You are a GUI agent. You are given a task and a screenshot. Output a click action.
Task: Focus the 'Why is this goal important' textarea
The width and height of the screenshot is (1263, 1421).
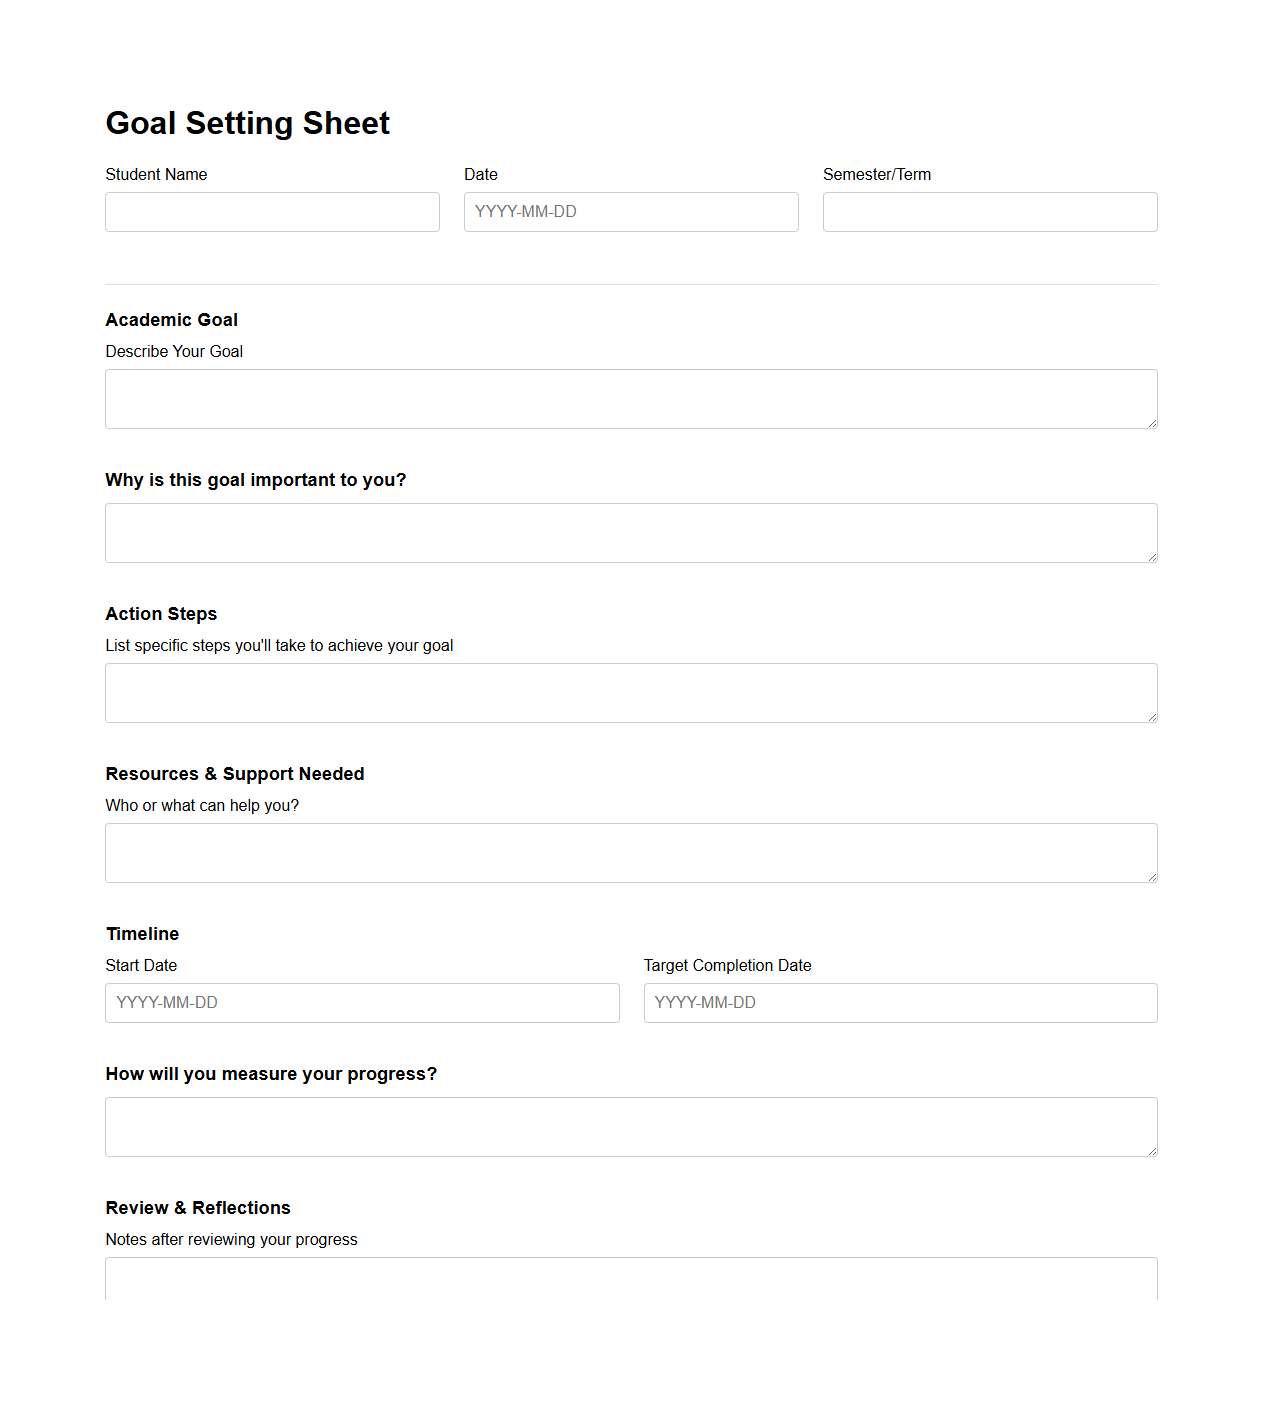point(631,532)
